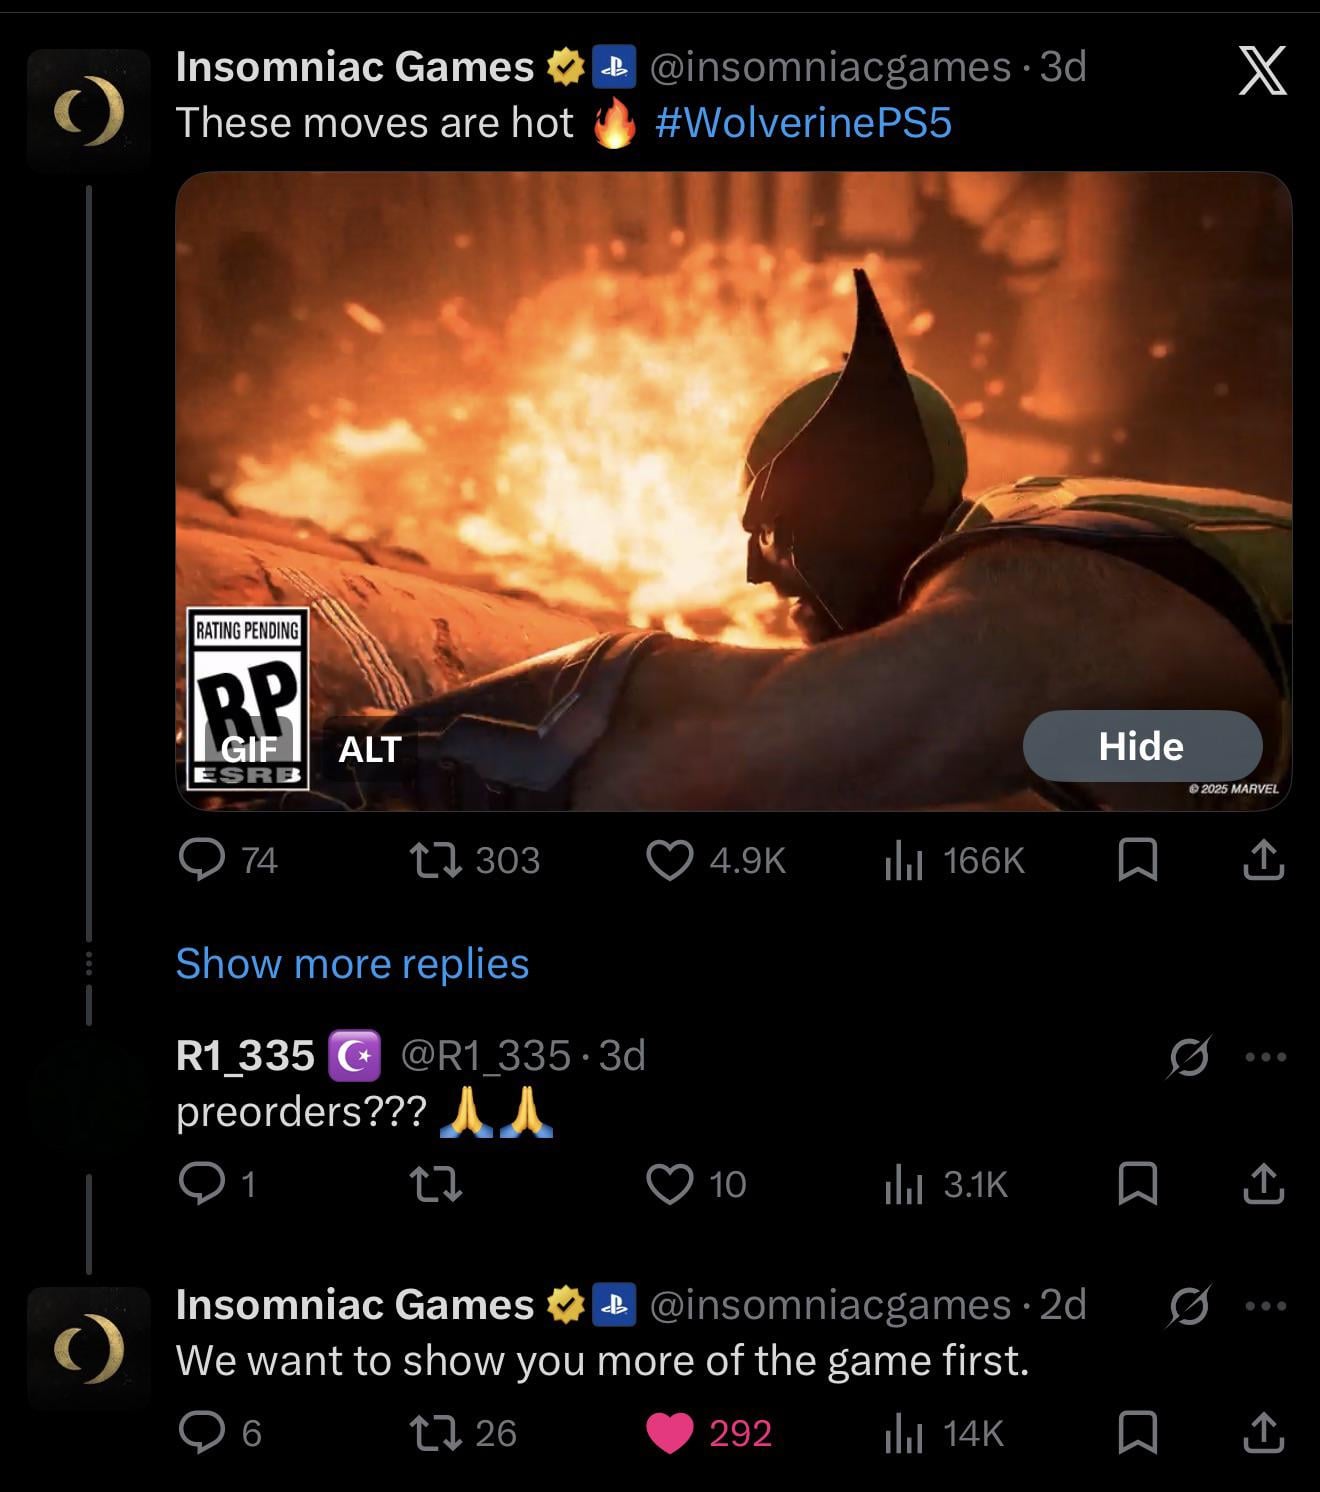Share the Wolverine GIF post
Image resolution: width=1320 pixels, height=1492 pixels.
(x=1263, y=860)
